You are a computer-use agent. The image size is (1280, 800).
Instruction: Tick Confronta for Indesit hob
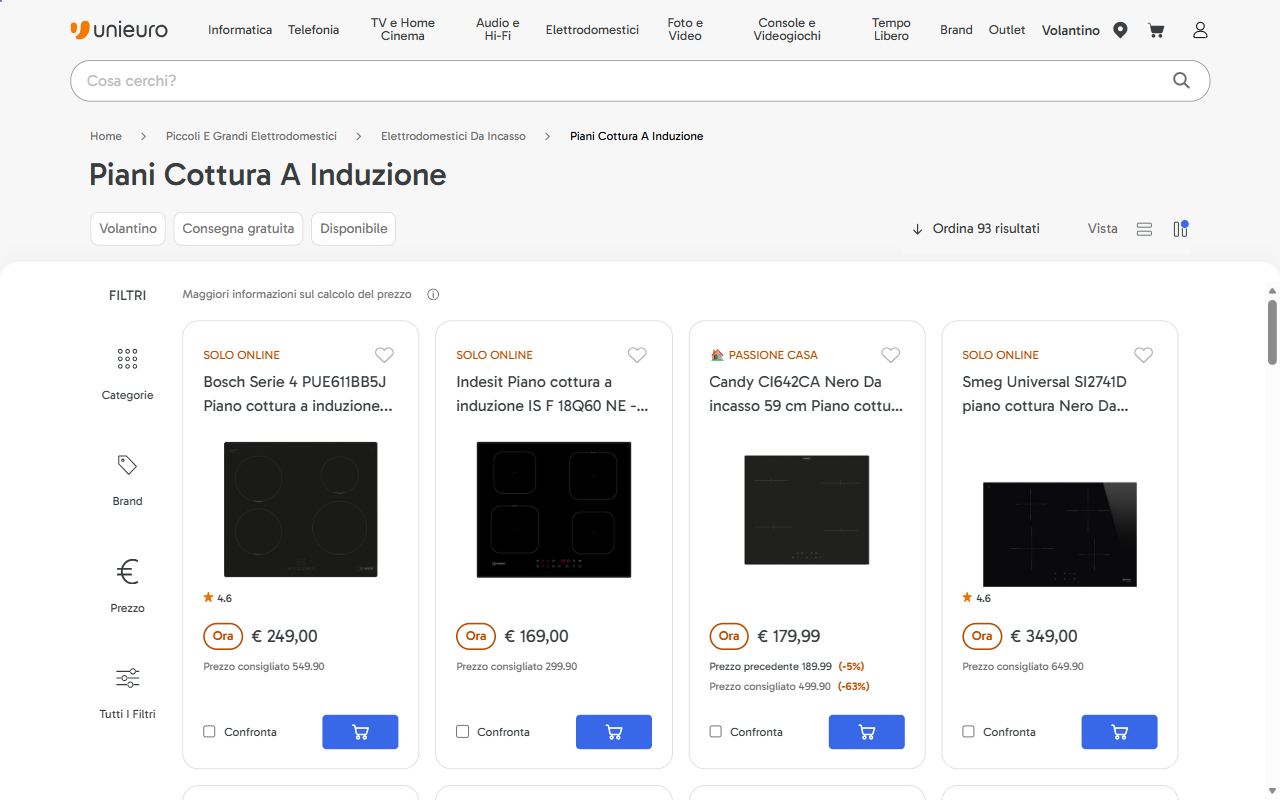click(x=462, y=732)
